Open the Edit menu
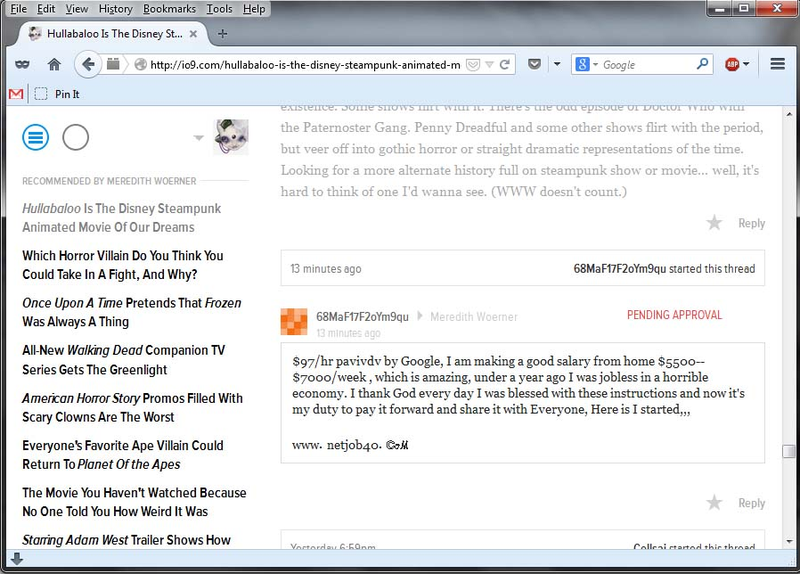The width and height of the screenshot is (800, 574). (x=46, y=9)
